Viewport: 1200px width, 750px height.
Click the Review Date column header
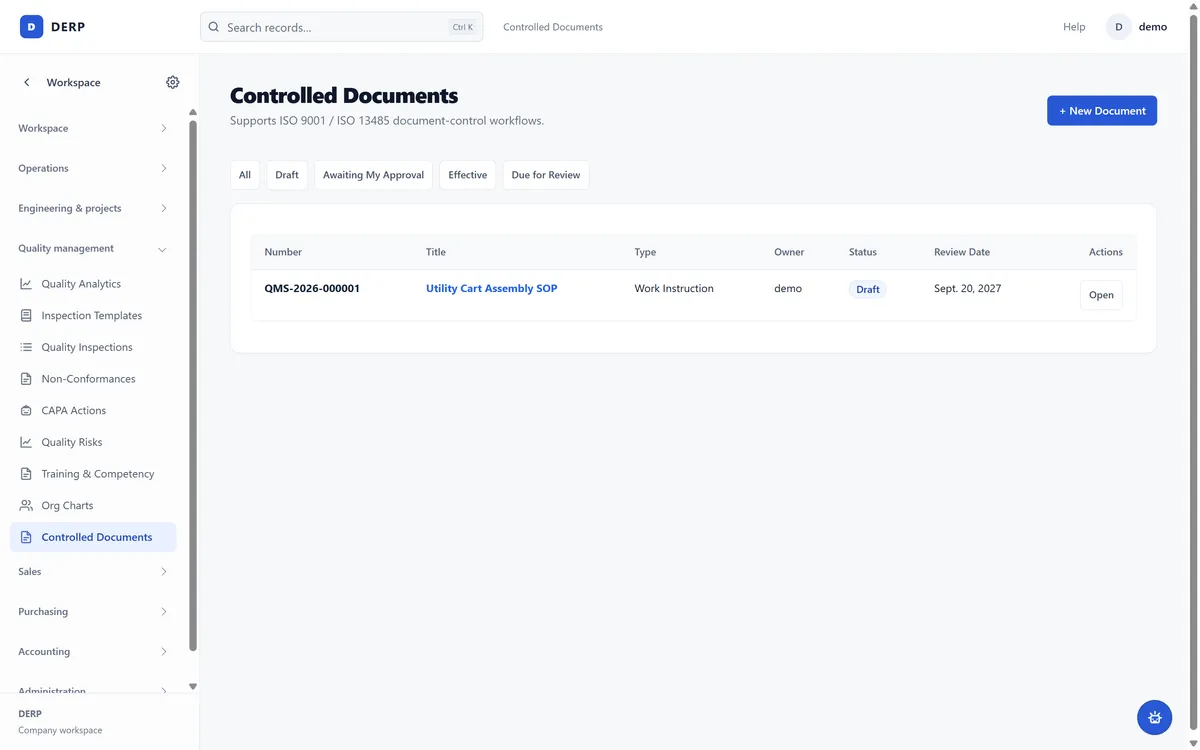point(962,252)
